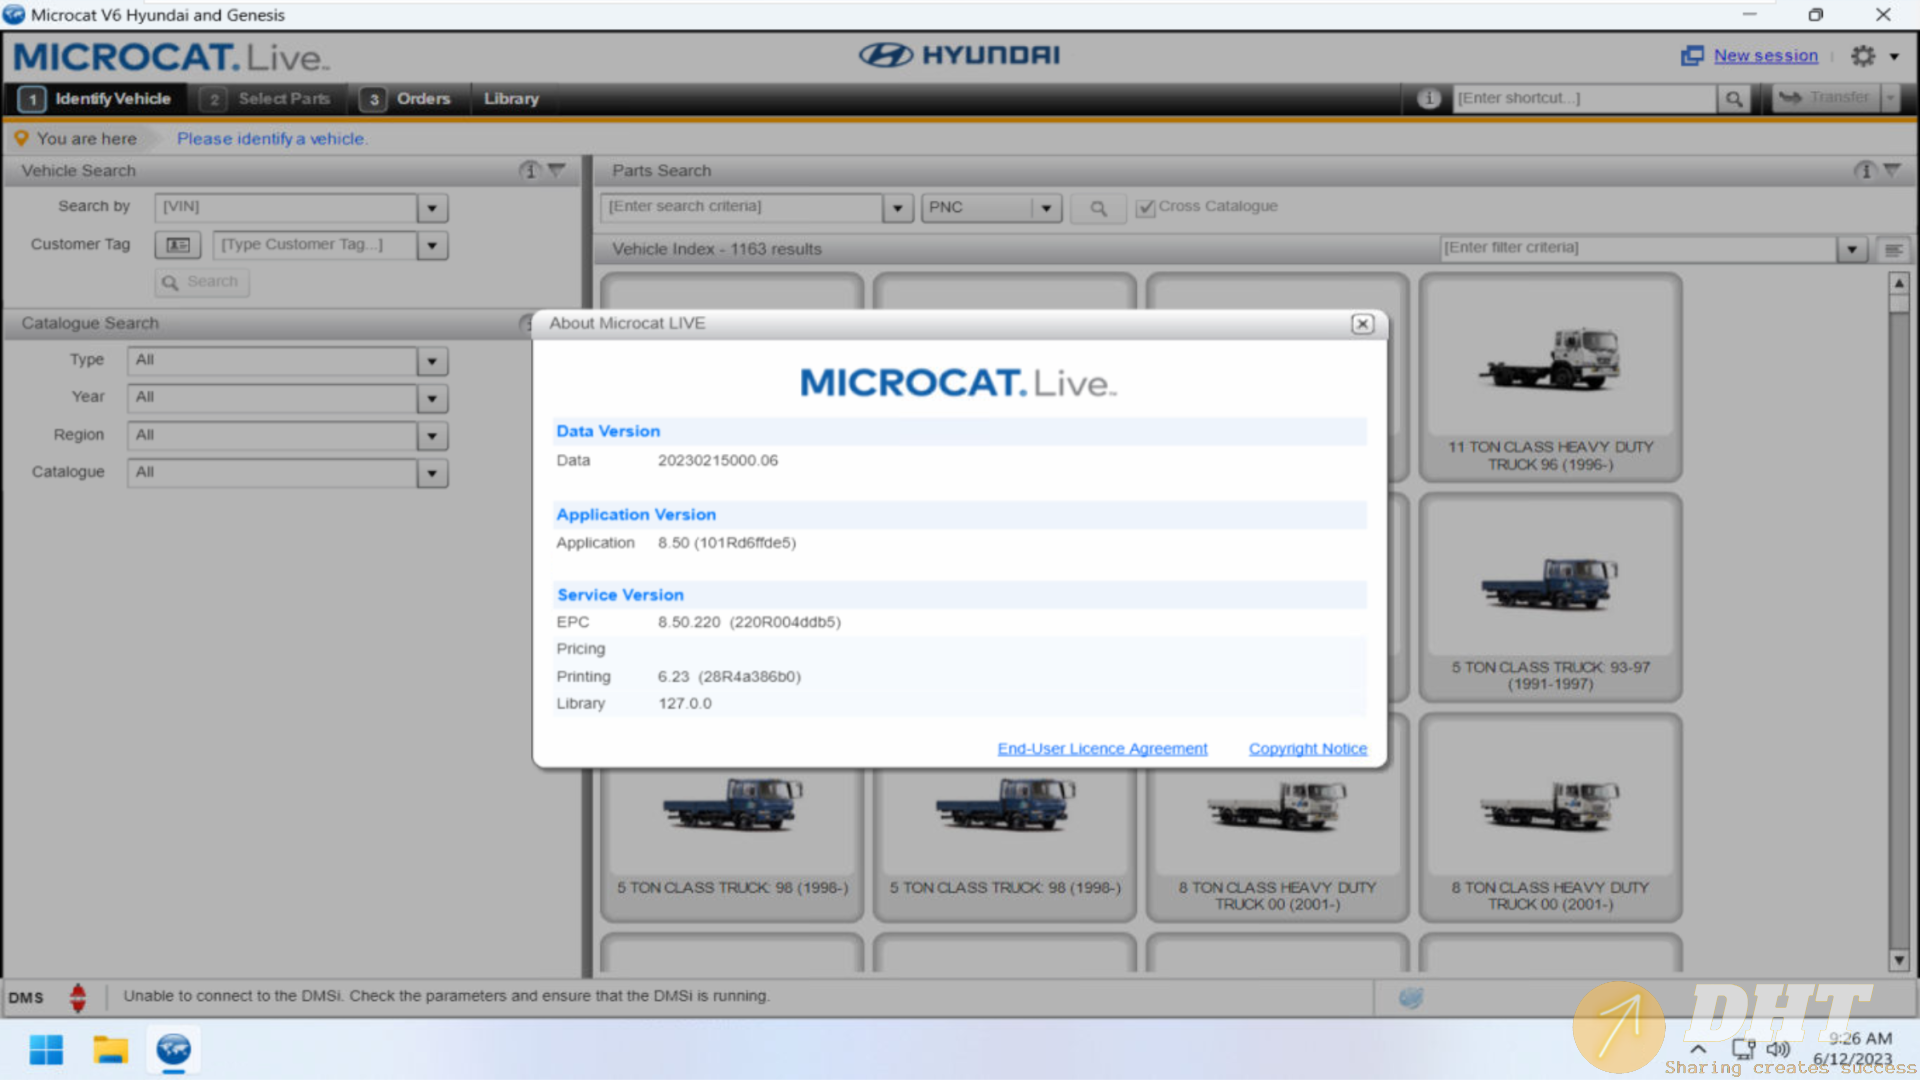The image size is (1920, 1080).
Task: Open the PNC search type dropdown
Action: tap(1046, 207)
